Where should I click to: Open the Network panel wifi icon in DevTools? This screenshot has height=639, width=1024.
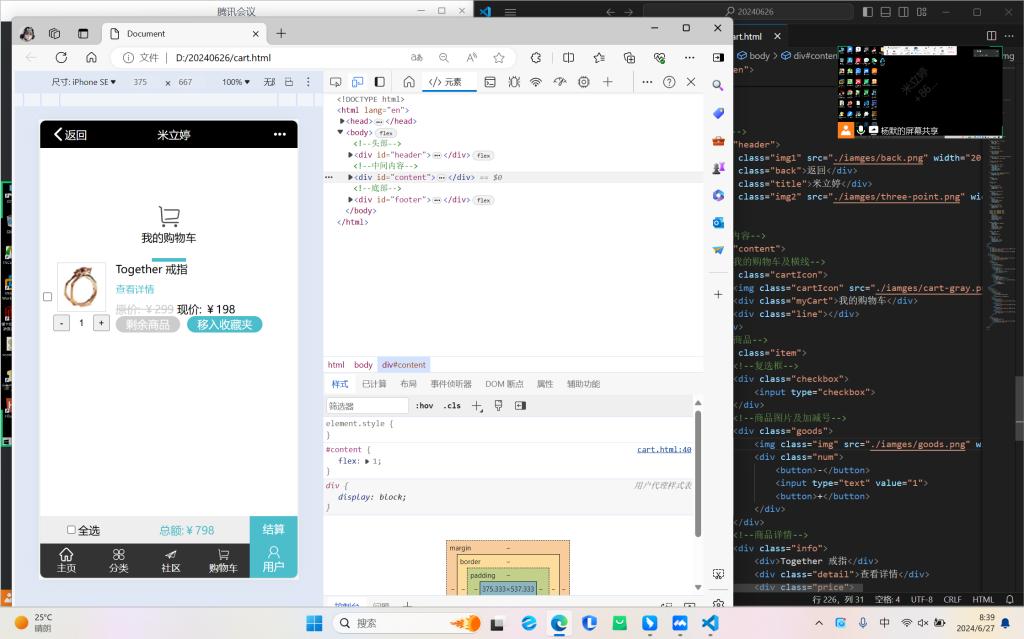tap(536, 82)
